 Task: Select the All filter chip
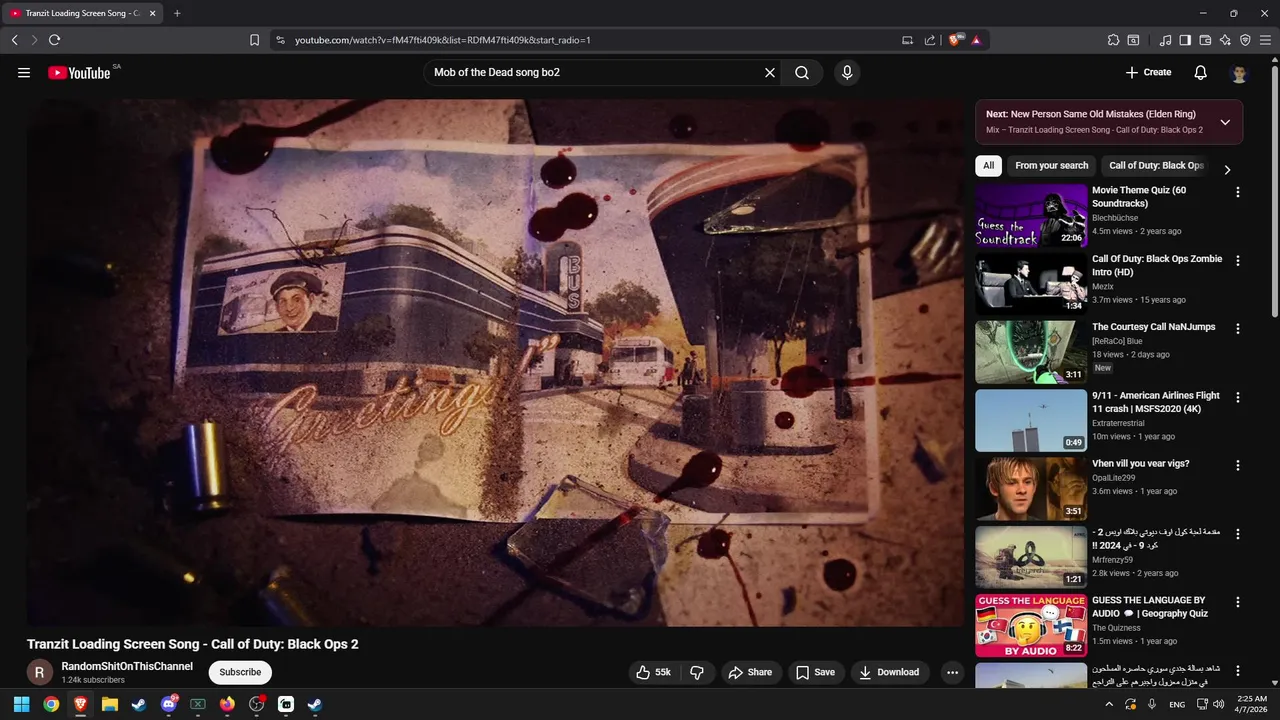click(988, 166)
